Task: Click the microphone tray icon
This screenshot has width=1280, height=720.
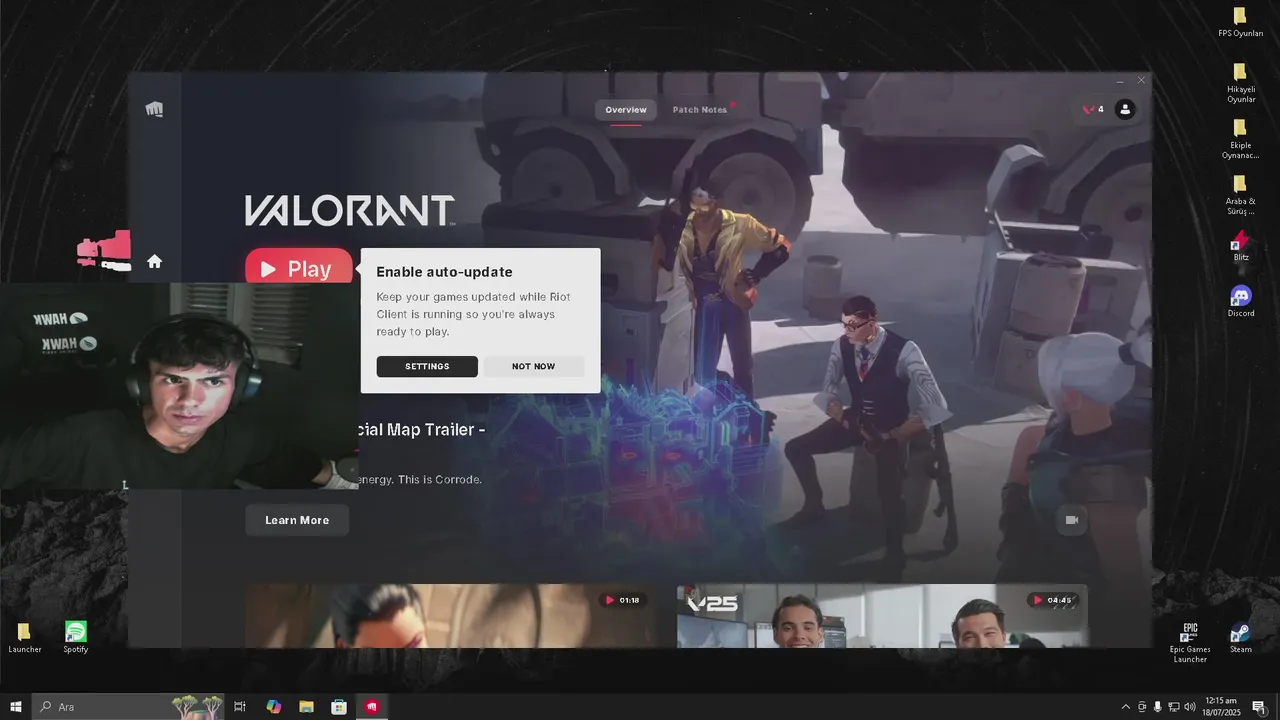Action: [1158, 707]
